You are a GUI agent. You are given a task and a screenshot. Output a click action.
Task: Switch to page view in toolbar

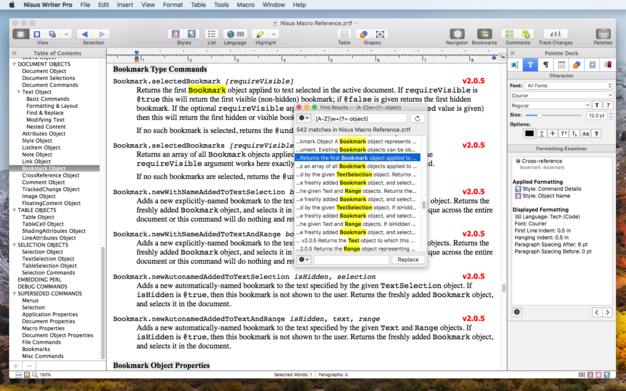click(x=37, y=34)
